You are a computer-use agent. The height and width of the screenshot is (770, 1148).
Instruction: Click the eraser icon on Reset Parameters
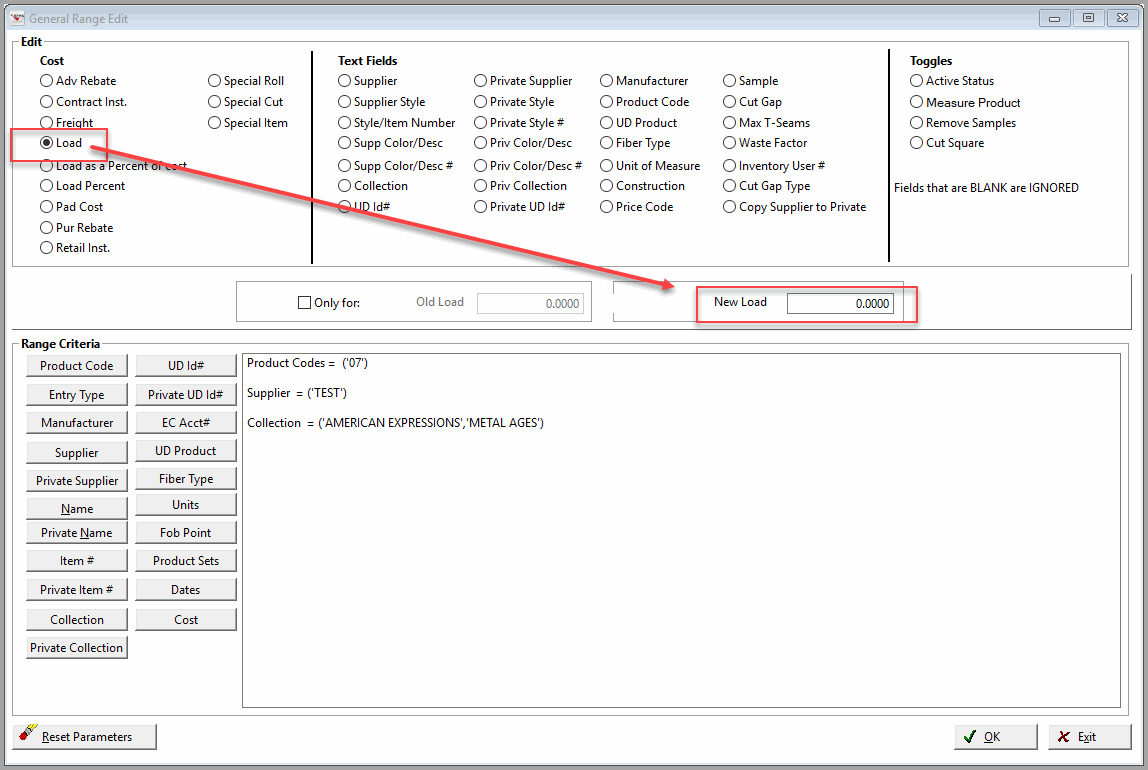pyautogui.click(x=28, y=732)
